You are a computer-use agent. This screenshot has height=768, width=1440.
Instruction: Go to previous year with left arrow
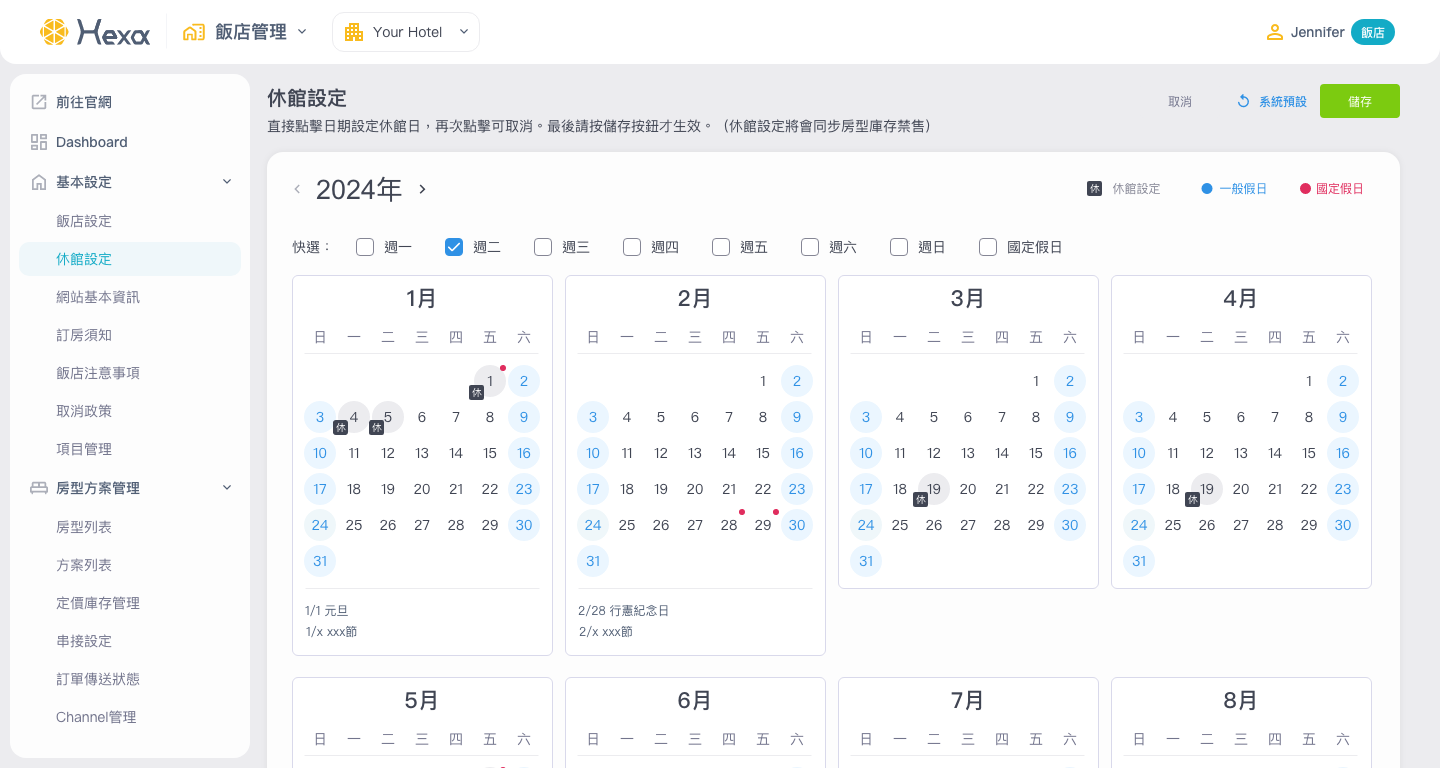click(297, 190)
